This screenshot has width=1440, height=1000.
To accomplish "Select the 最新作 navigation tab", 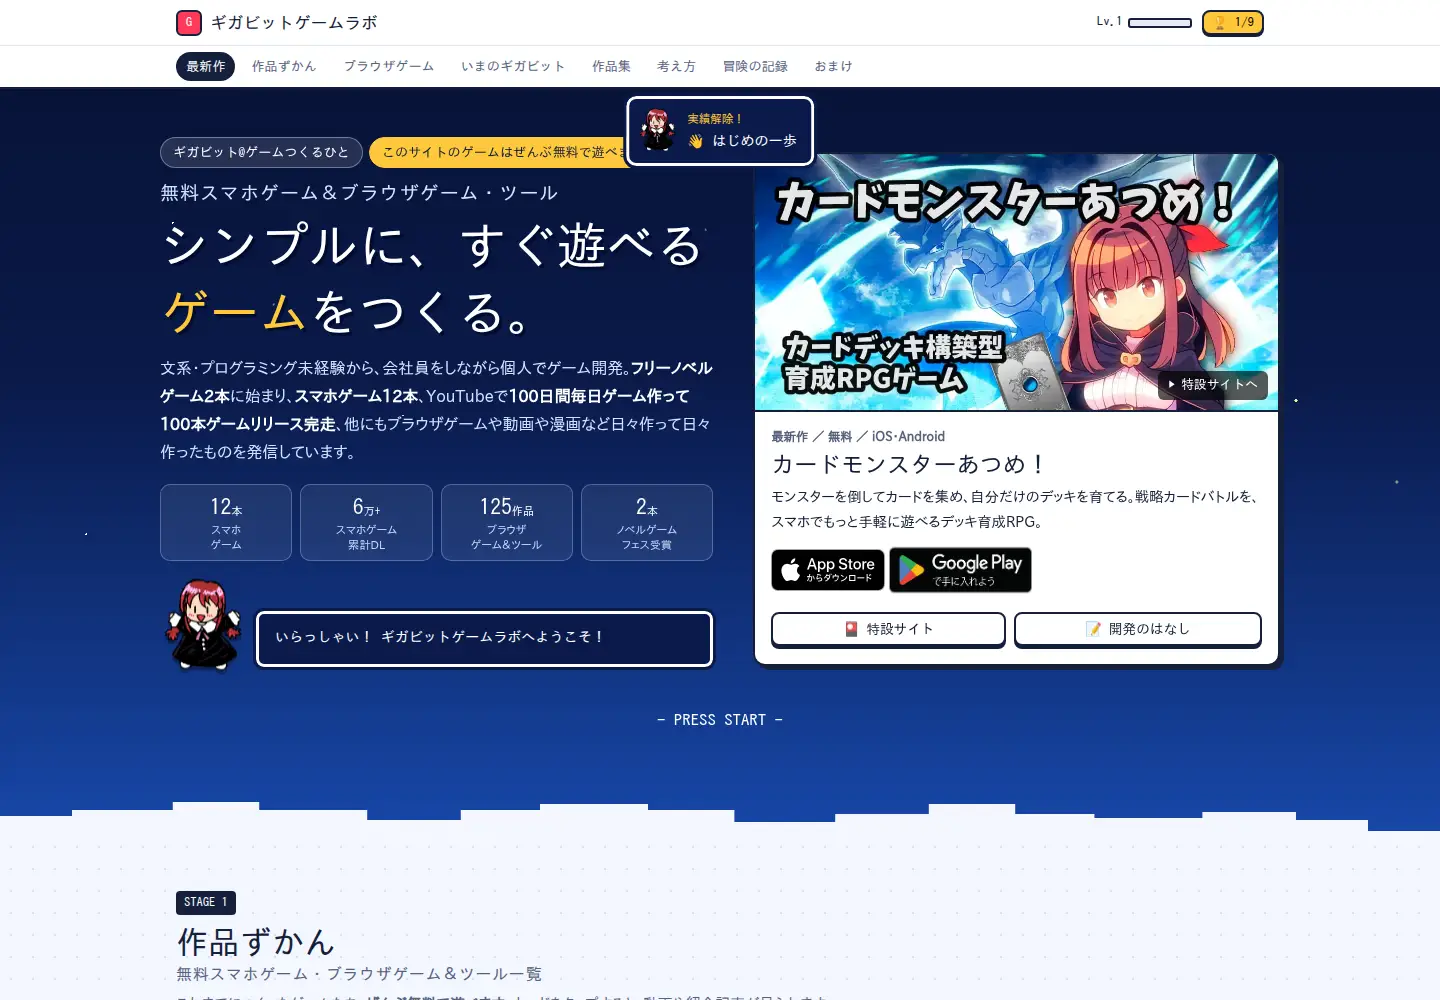I will point(206,66).
